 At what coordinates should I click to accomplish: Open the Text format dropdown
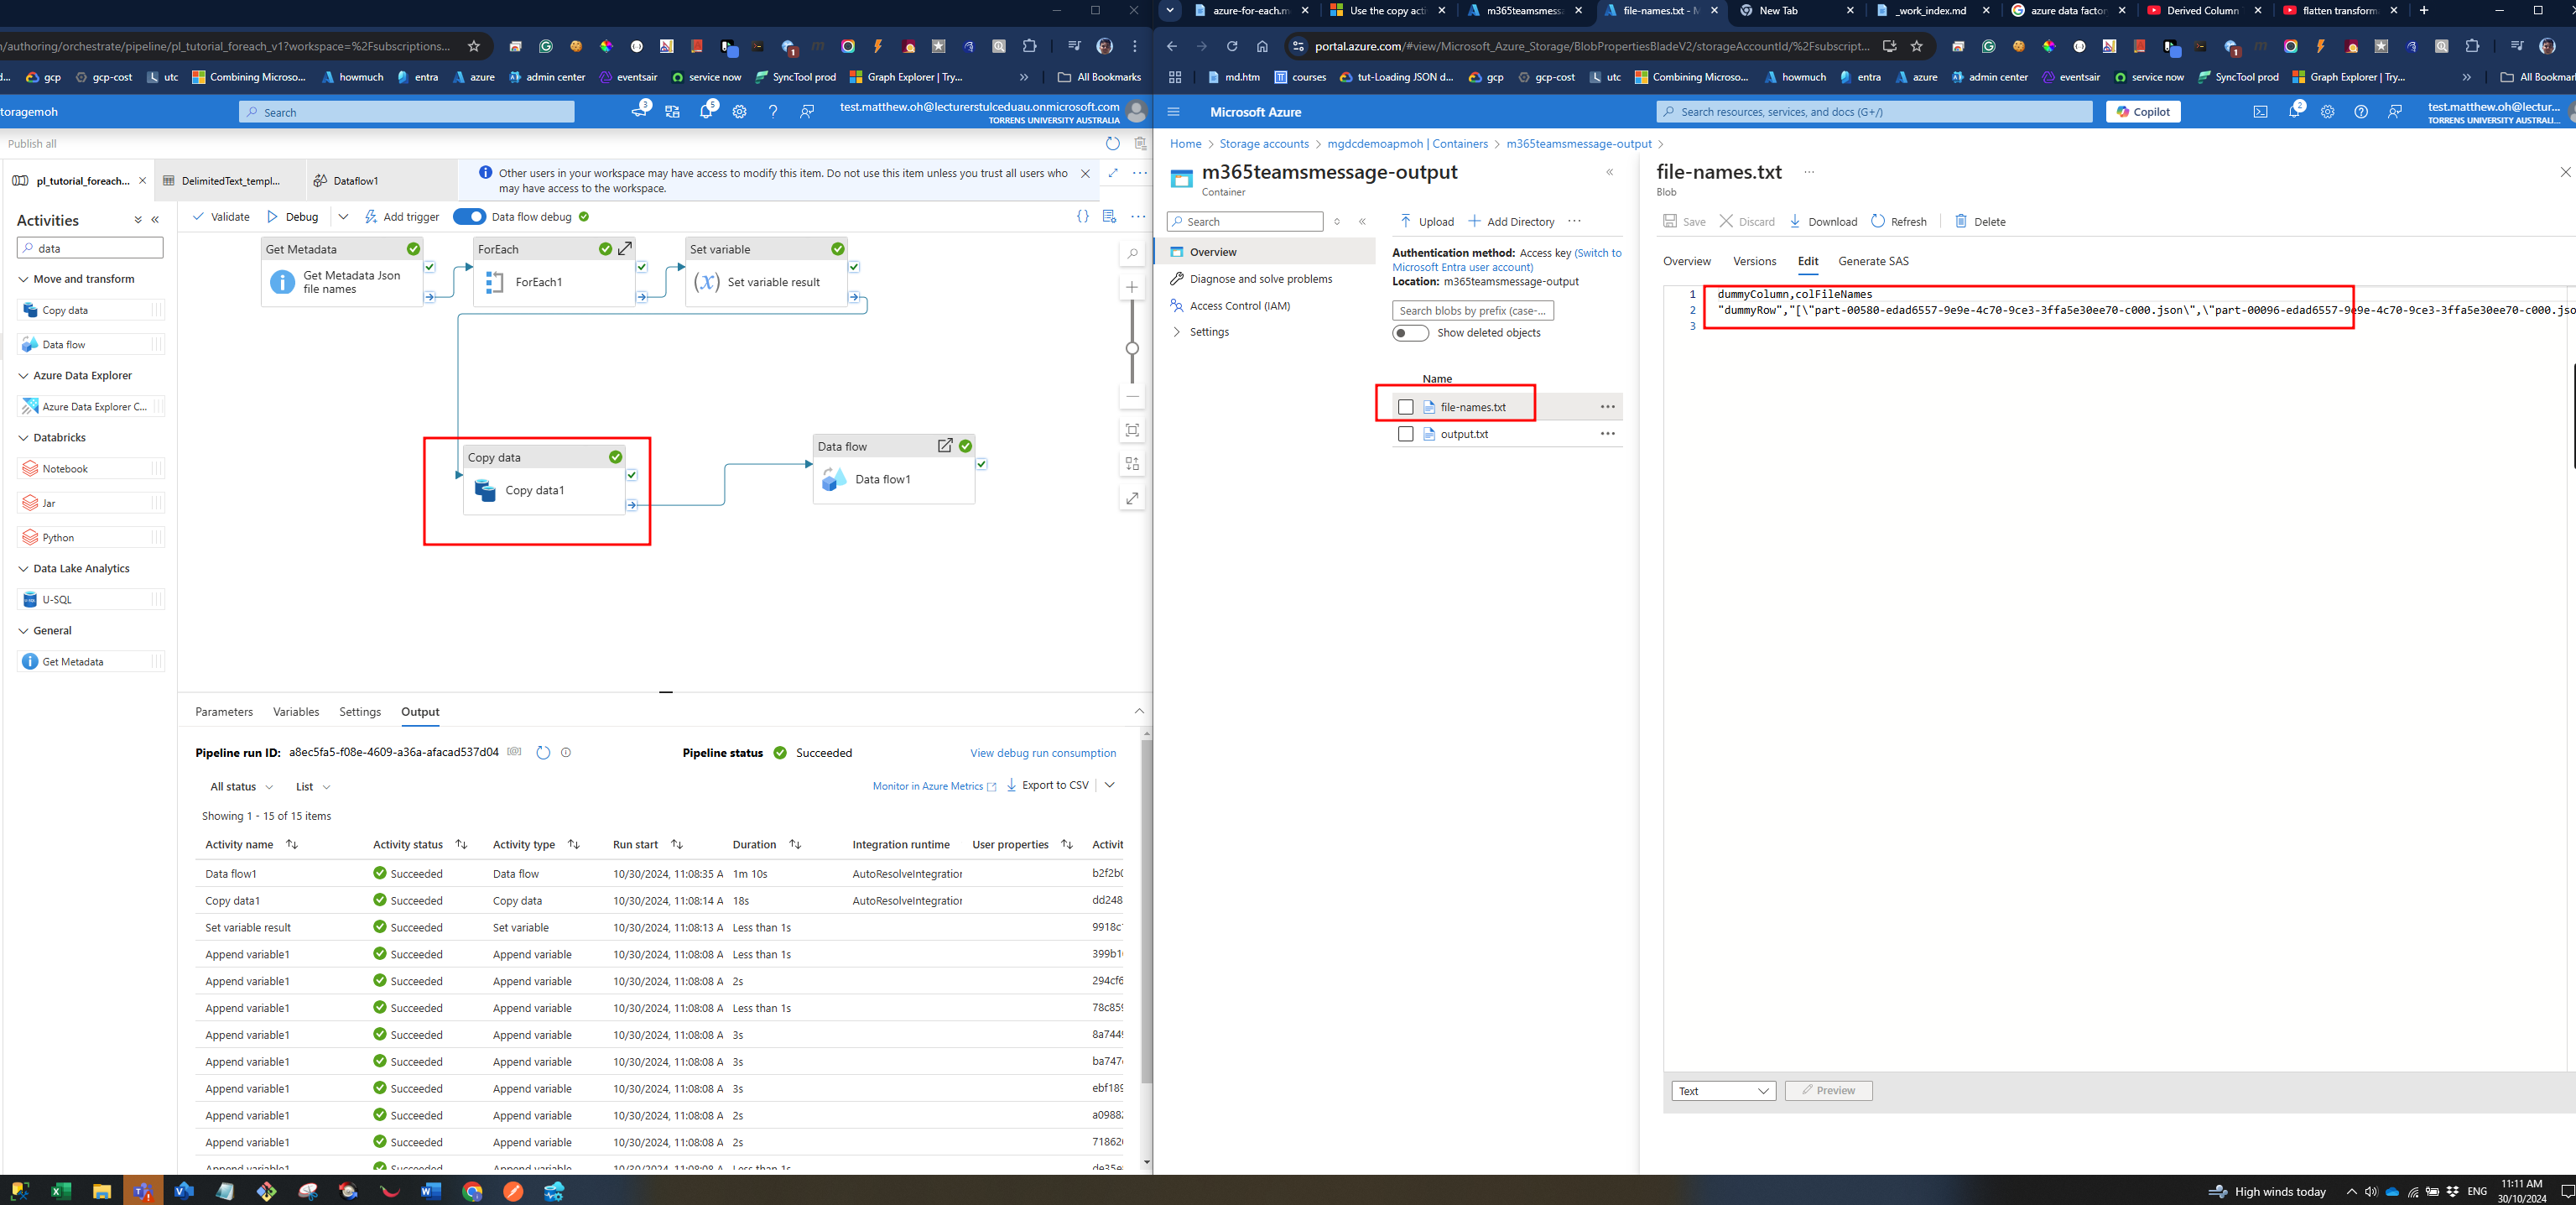coord(1723,1091)
